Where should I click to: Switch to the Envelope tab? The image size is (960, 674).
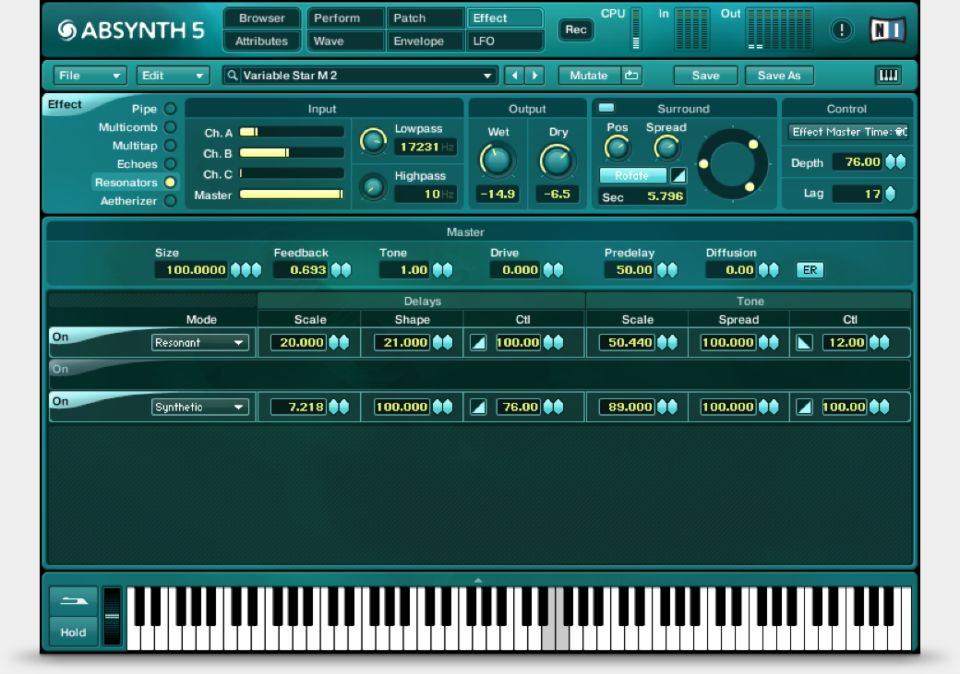click(418, 41)
